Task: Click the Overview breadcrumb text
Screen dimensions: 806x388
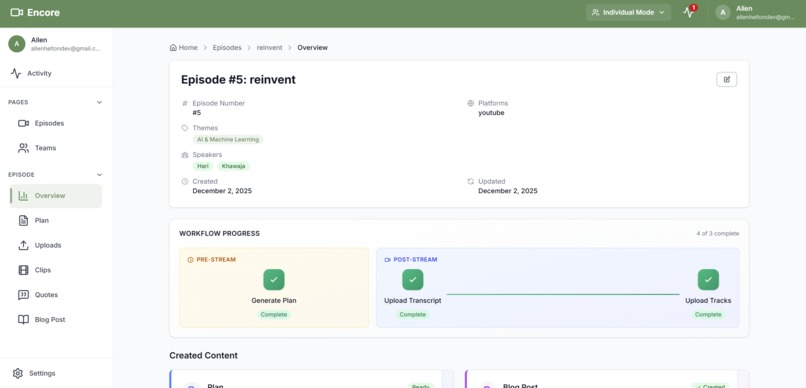Action: click(313, 47)
